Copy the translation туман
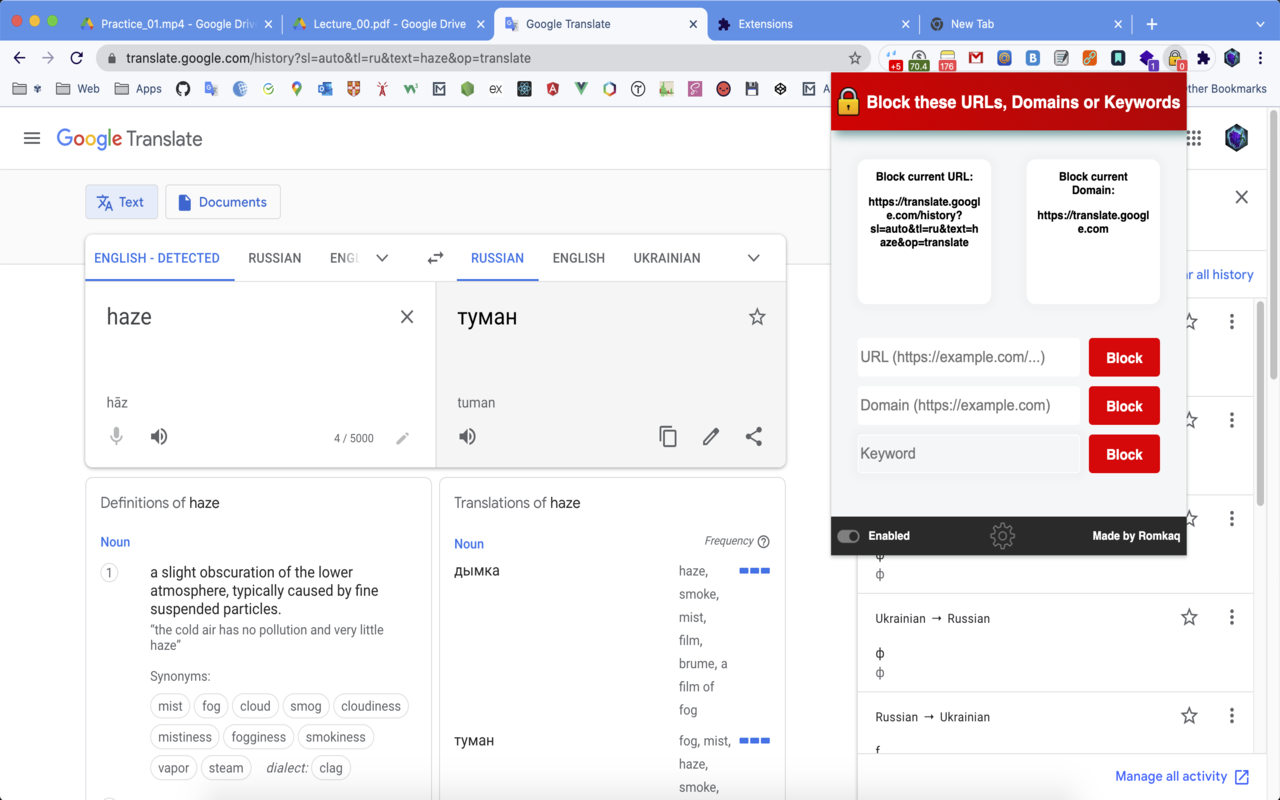Image resolution: width=1280 pixels, height=800 pixels. 668,436
